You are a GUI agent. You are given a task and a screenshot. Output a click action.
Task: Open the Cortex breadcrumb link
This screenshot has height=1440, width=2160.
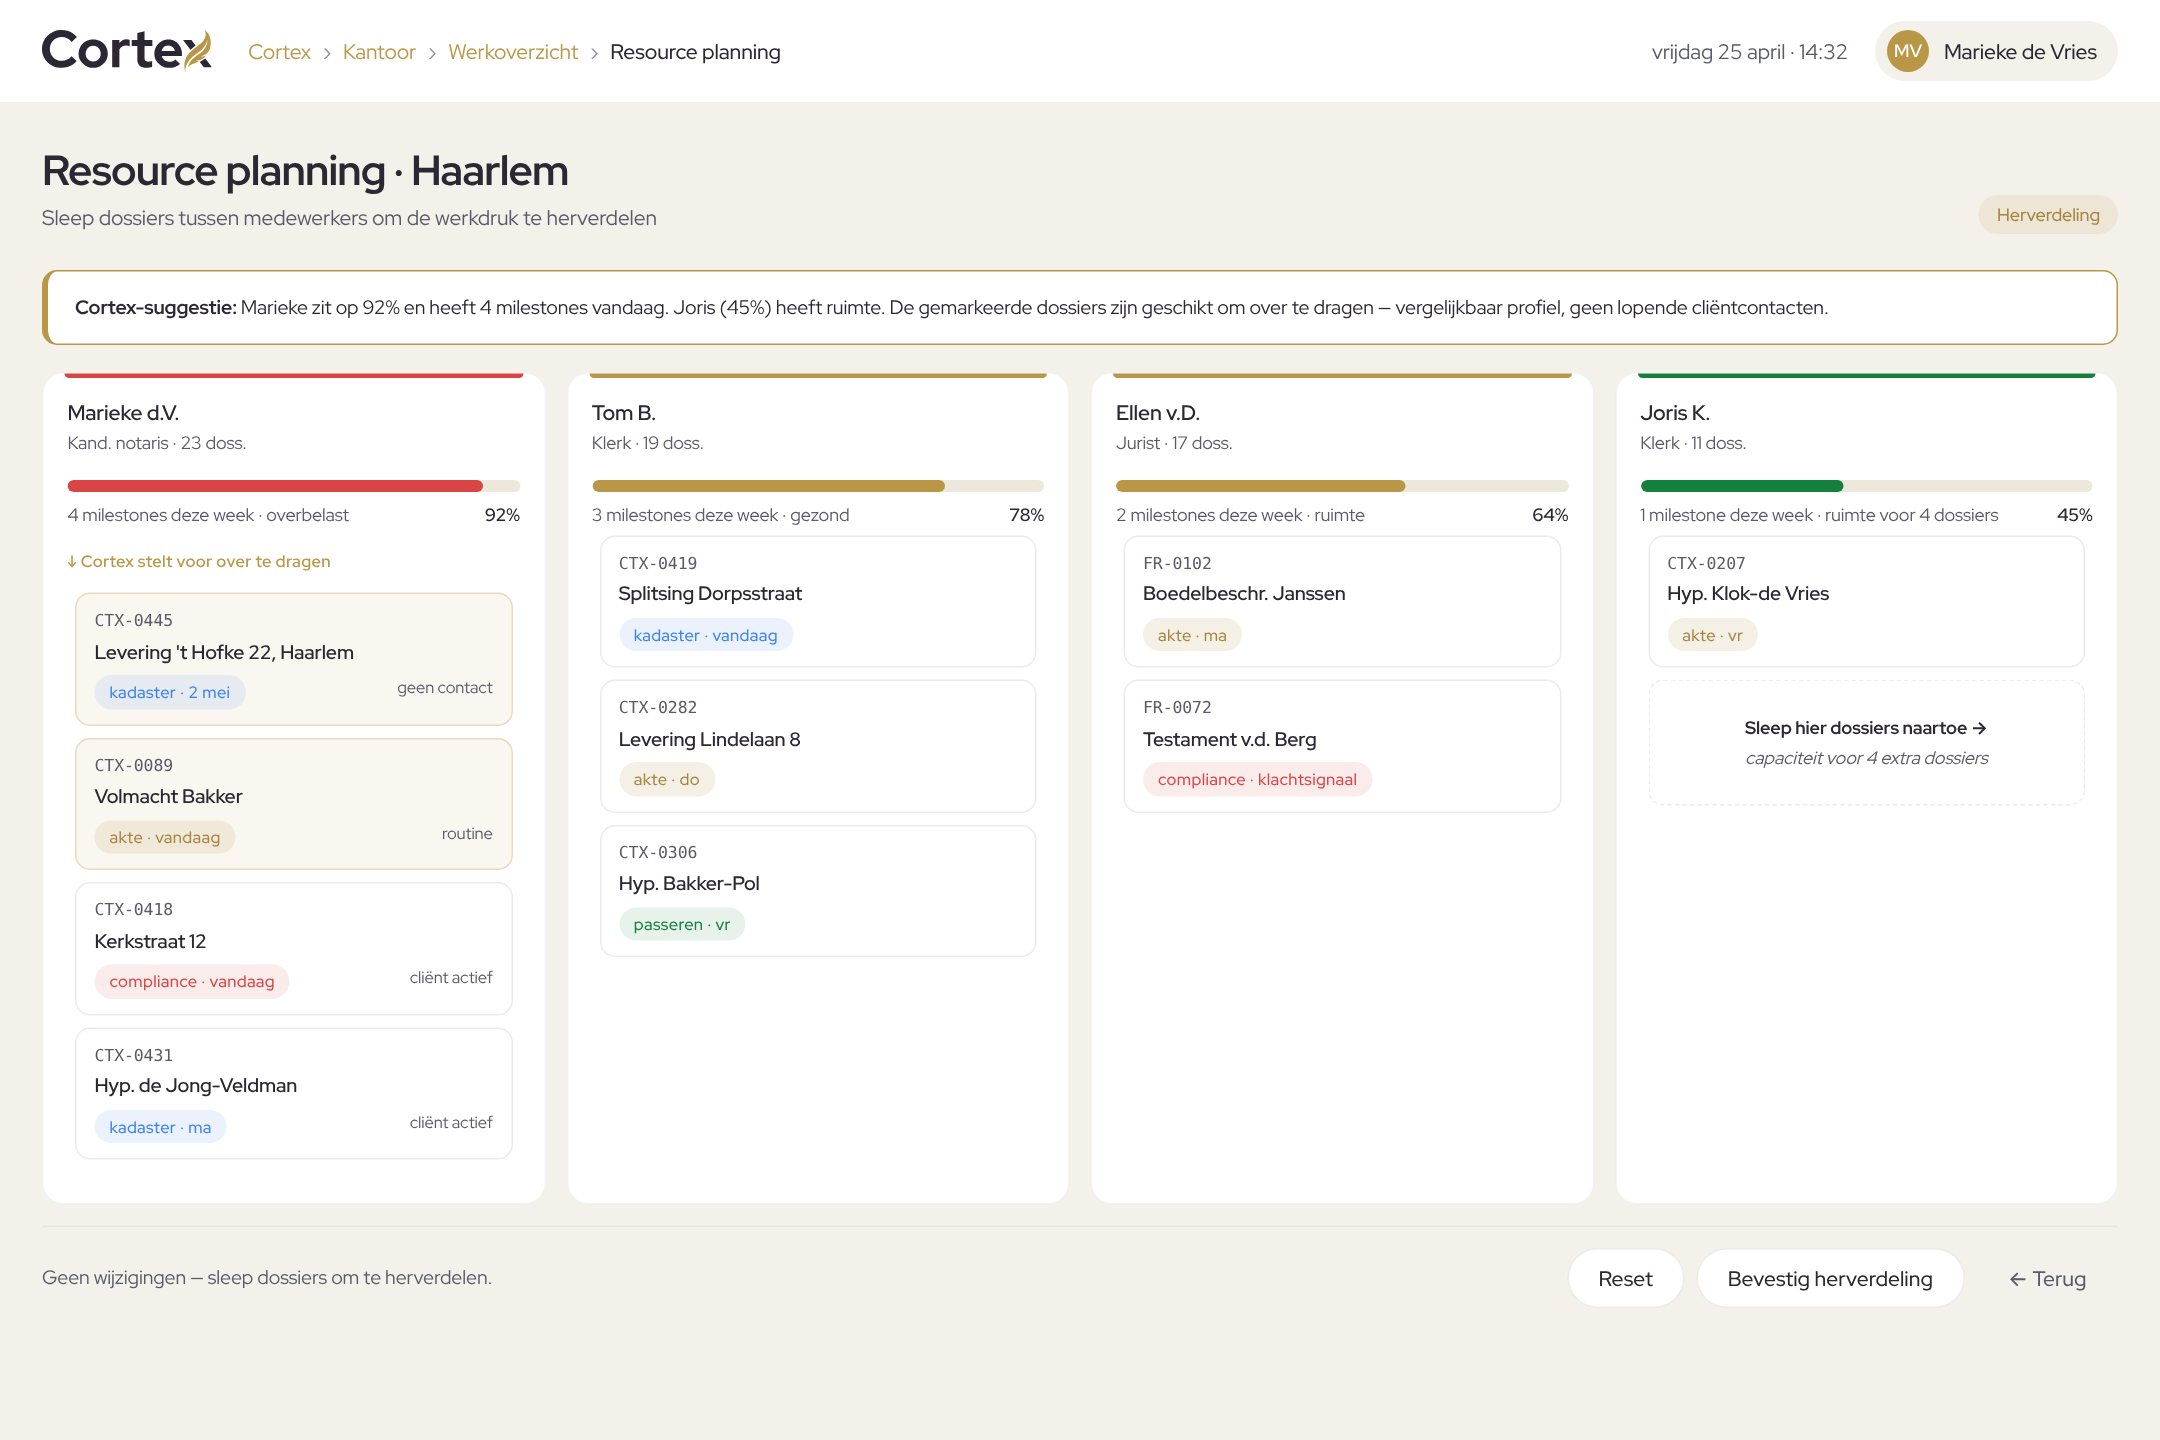pyautogui.click(x=279, y=52)
